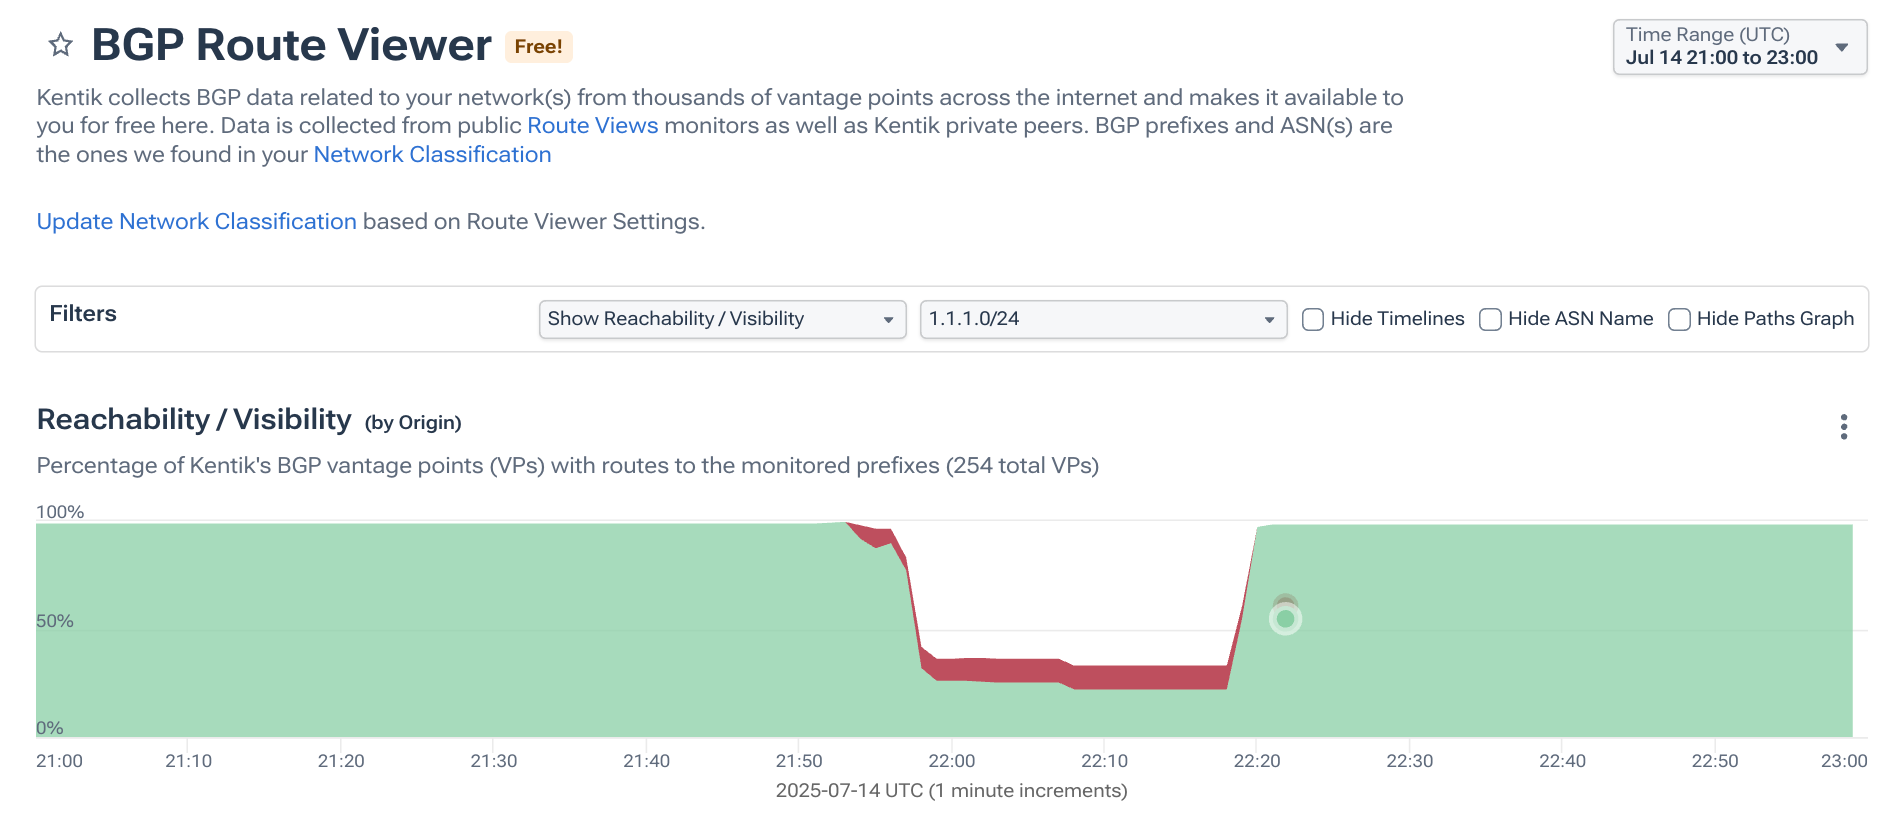Viewport: 1896px width, 831px height.
Task: Click Update Network Classification link
Action: [x=197, y=221]
